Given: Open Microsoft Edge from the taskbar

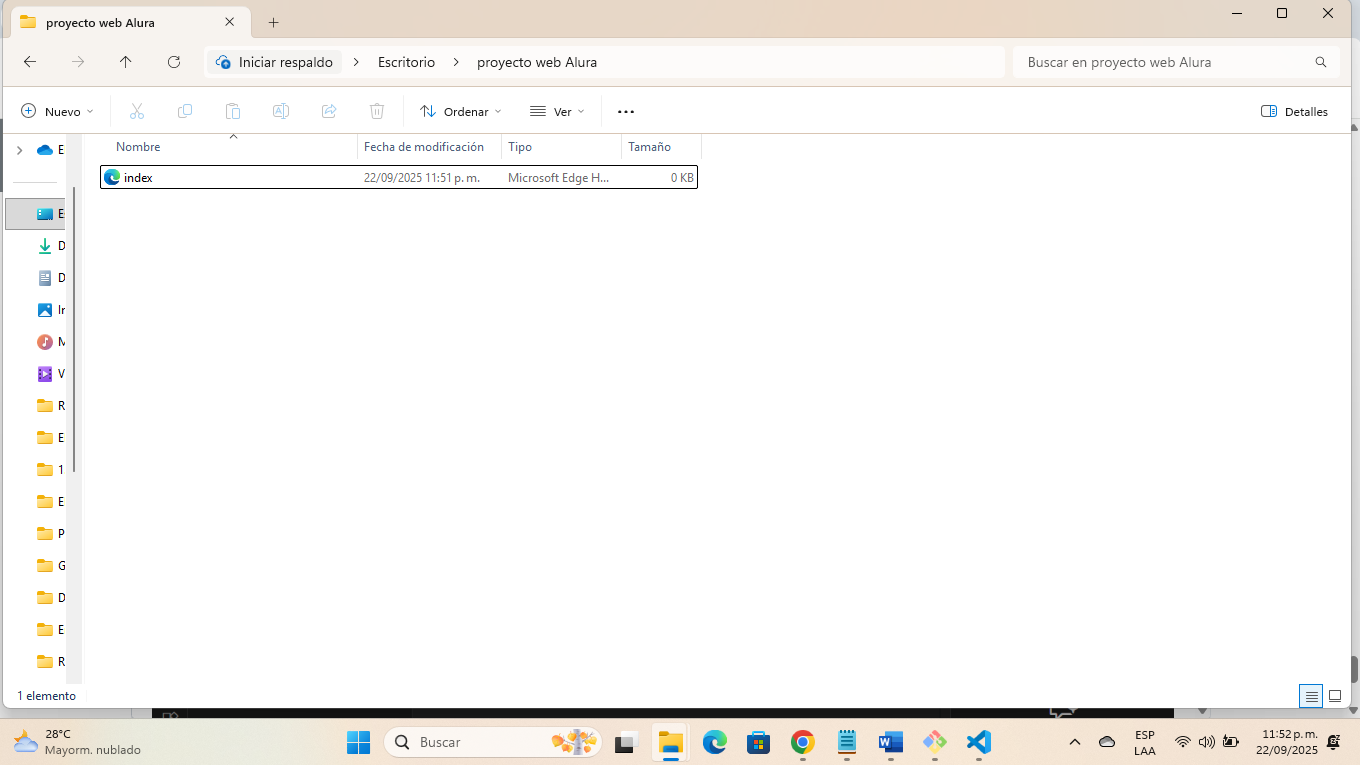Looking at the screenshot, I should (714, 742).
